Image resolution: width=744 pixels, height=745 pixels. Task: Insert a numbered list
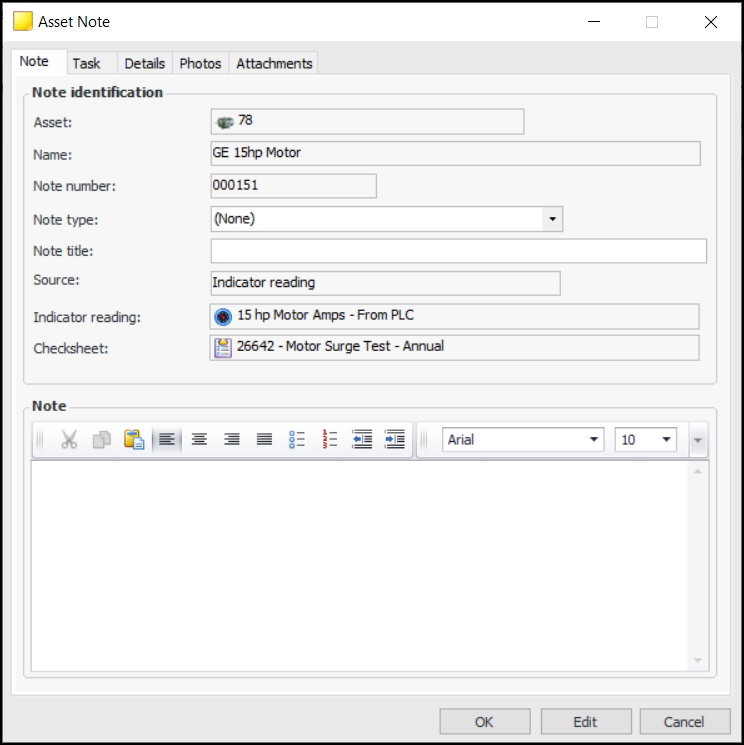click(330, 440)
